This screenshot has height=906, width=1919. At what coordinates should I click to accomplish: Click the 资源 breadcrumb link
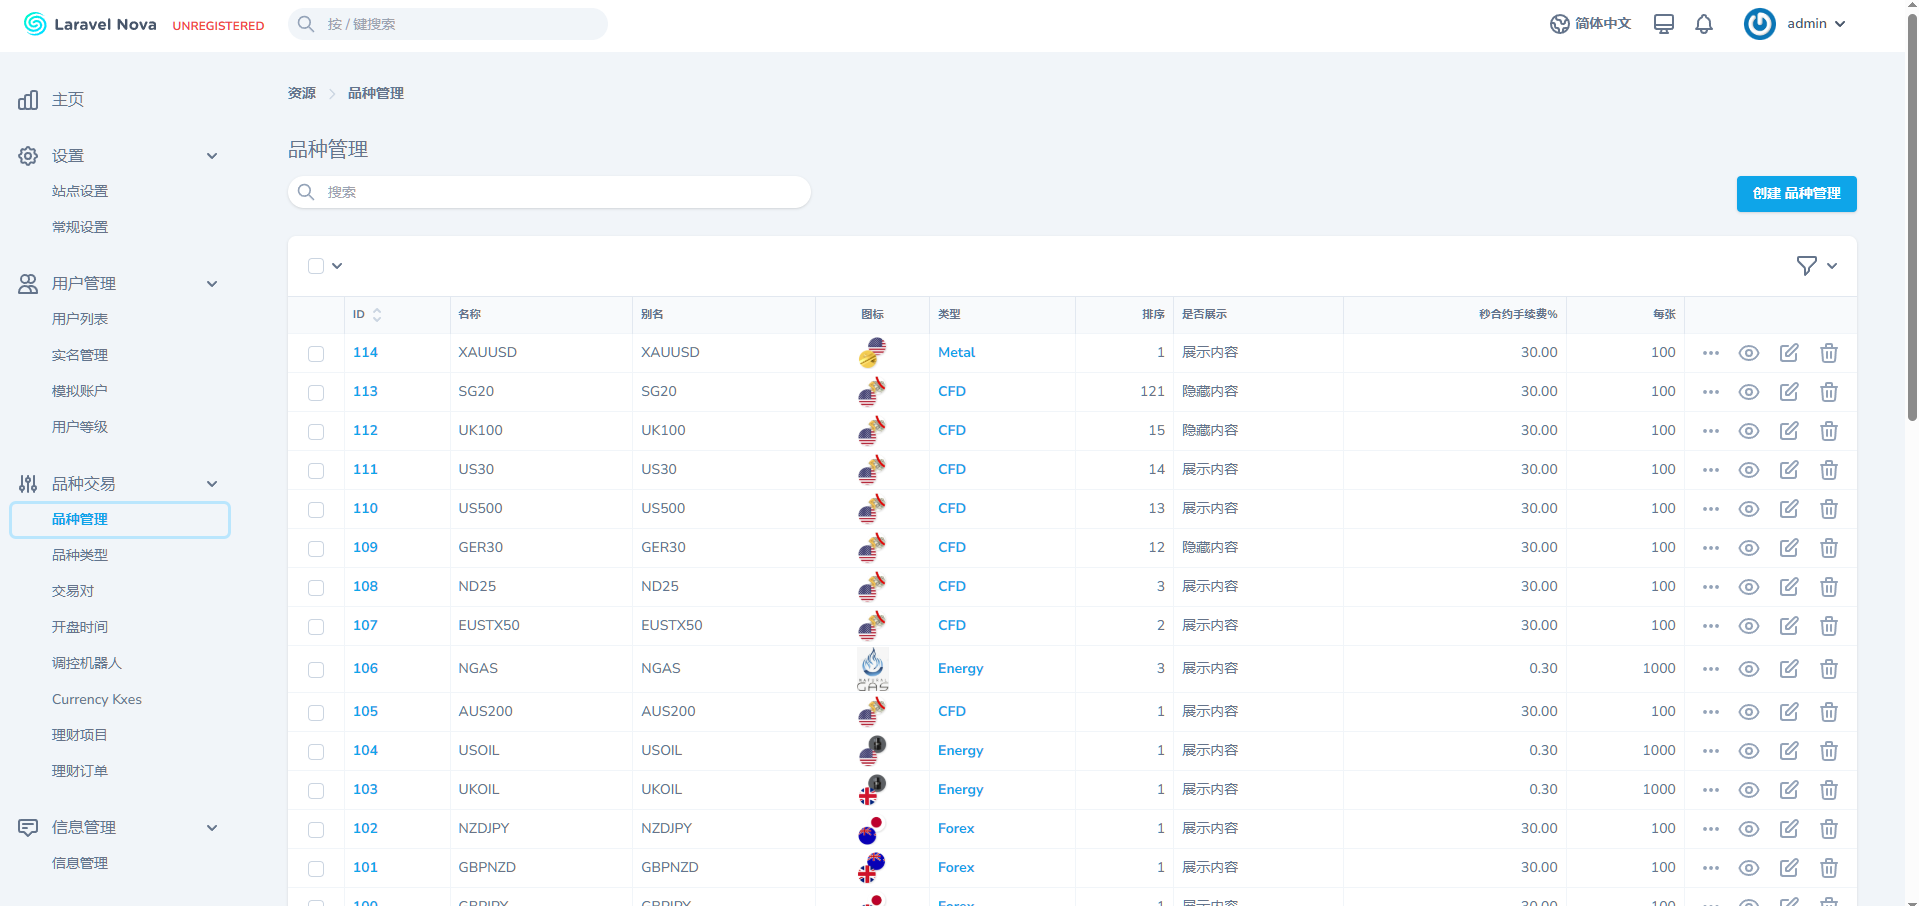click(x=302, y=94)
